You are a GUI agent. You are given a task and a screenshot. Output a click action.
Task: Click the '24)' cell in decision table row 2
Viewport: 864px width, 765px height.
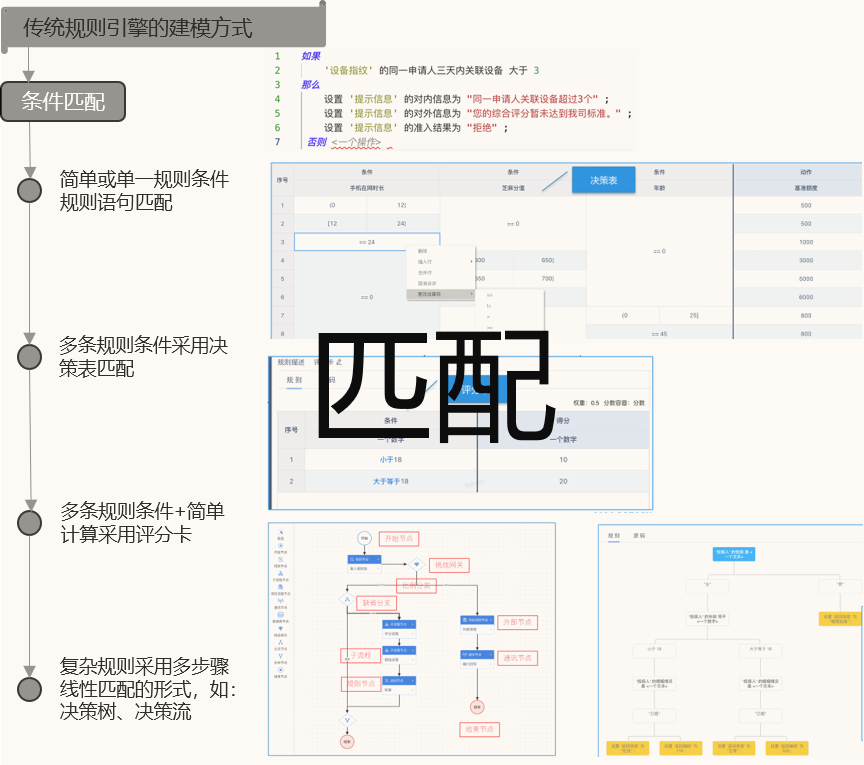coord(401,223)
